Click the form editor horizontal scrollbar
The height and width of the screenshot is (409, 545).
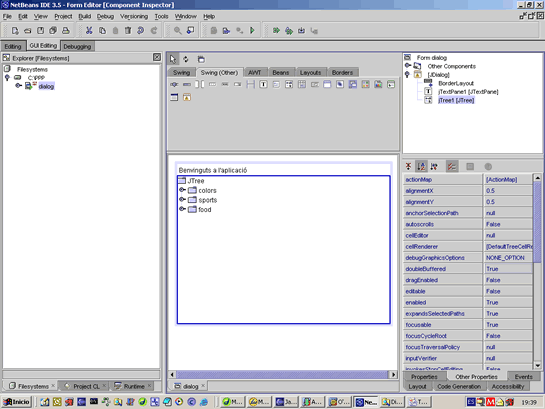click(x=282, y=375)
